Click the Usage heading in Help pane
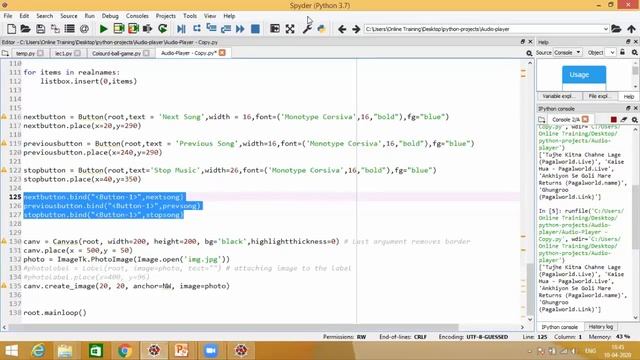The width and height of the screenshot is (640, 360). click(580, 75)
